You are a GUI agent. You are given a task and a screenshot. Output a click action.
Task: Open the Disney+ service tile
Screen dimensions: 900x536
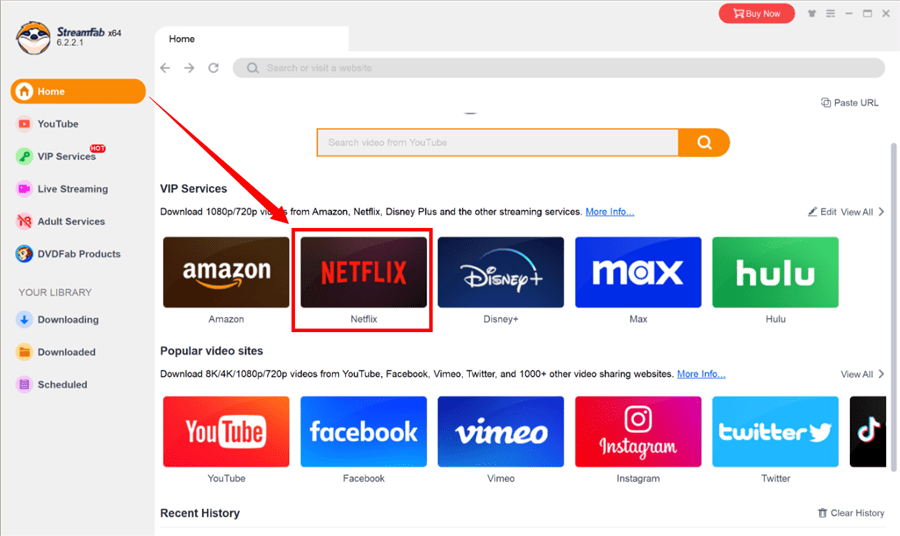[x=501, y=272]
